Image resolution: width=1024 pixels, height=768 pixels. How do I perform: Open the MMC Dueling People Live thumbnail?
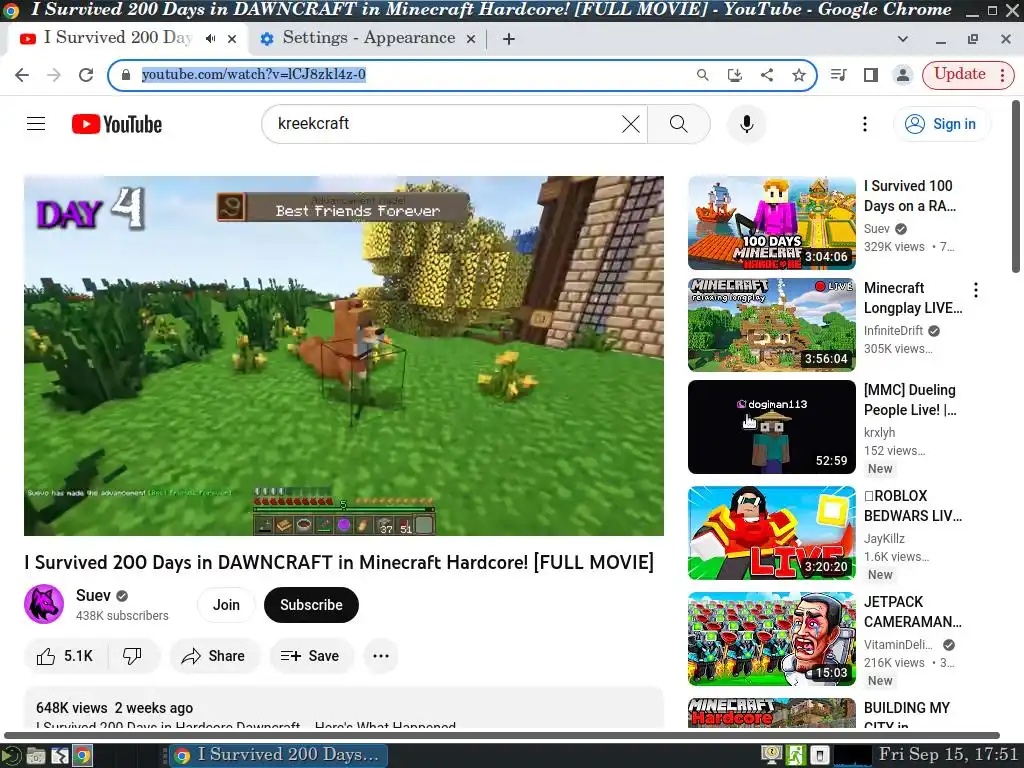(x=771, y=426)
